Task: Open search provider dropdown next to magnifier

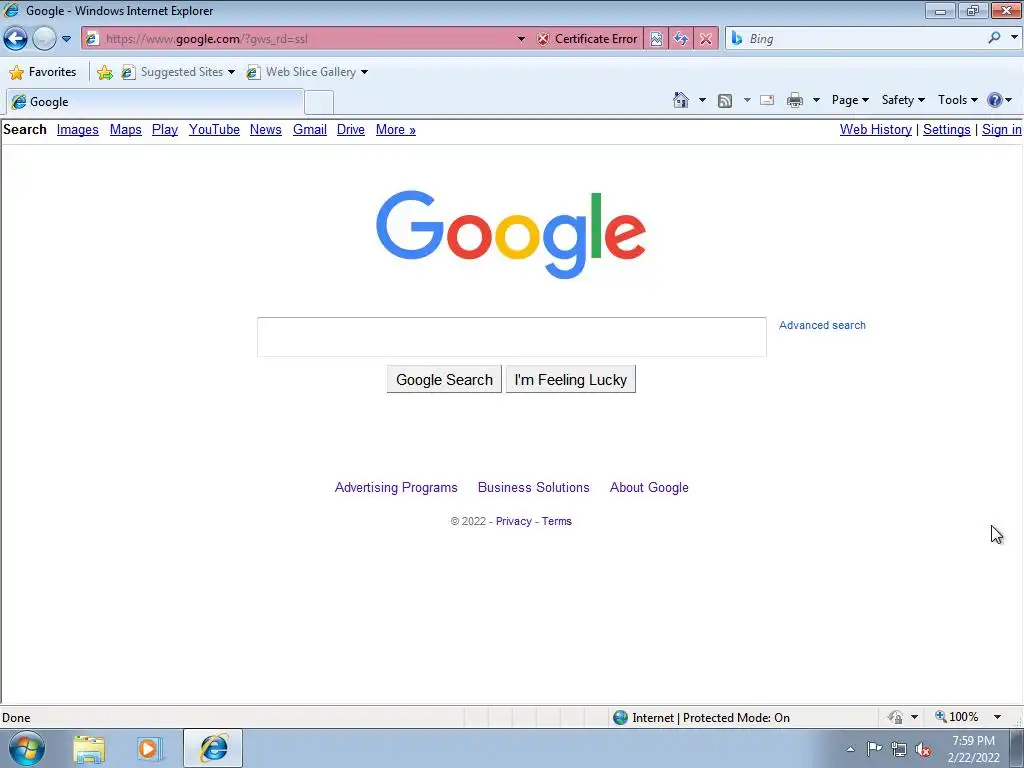Action: point(1014,38)
